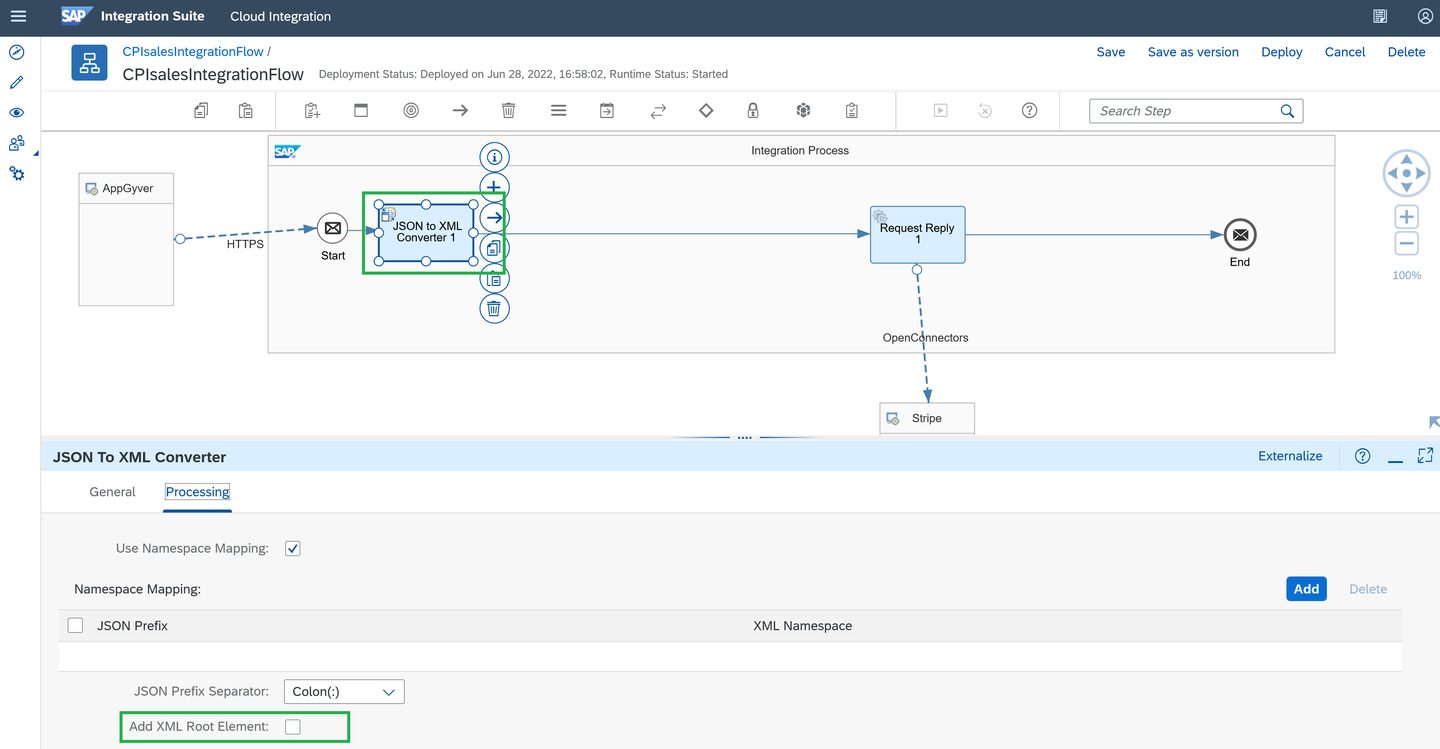Click help icon in JSON To XML panel
This screenshot has height=749, width=1440.
1362,456
